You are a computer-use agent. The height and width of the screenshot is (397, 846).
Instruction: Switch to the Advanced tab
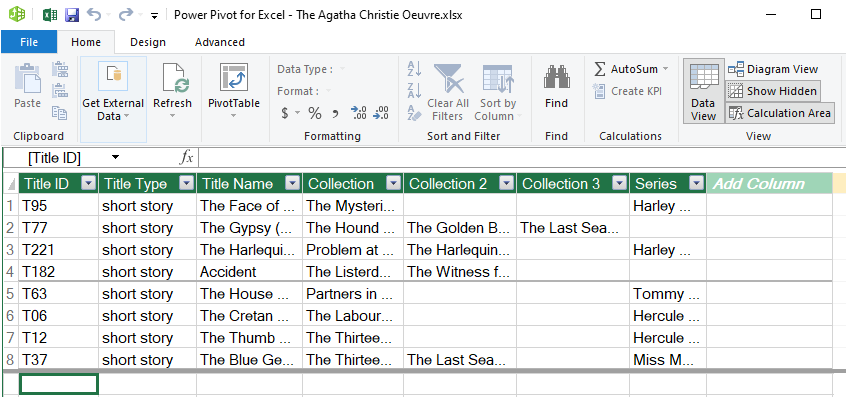(x=220, y=42)
